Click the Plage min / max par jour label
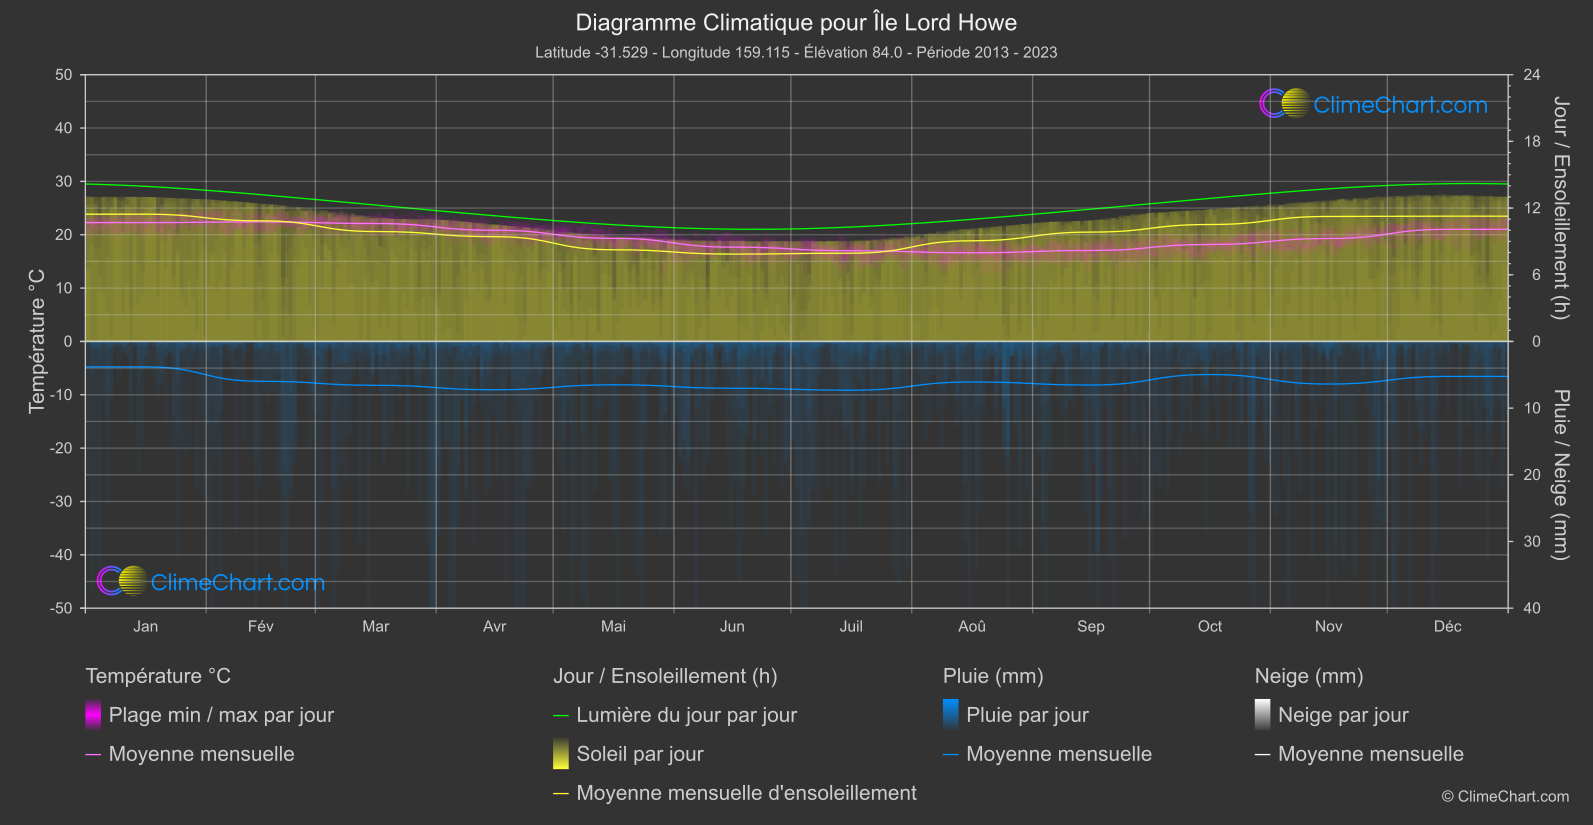The width and height of the screenshot is (1593, 825). [x=221, y=715]
